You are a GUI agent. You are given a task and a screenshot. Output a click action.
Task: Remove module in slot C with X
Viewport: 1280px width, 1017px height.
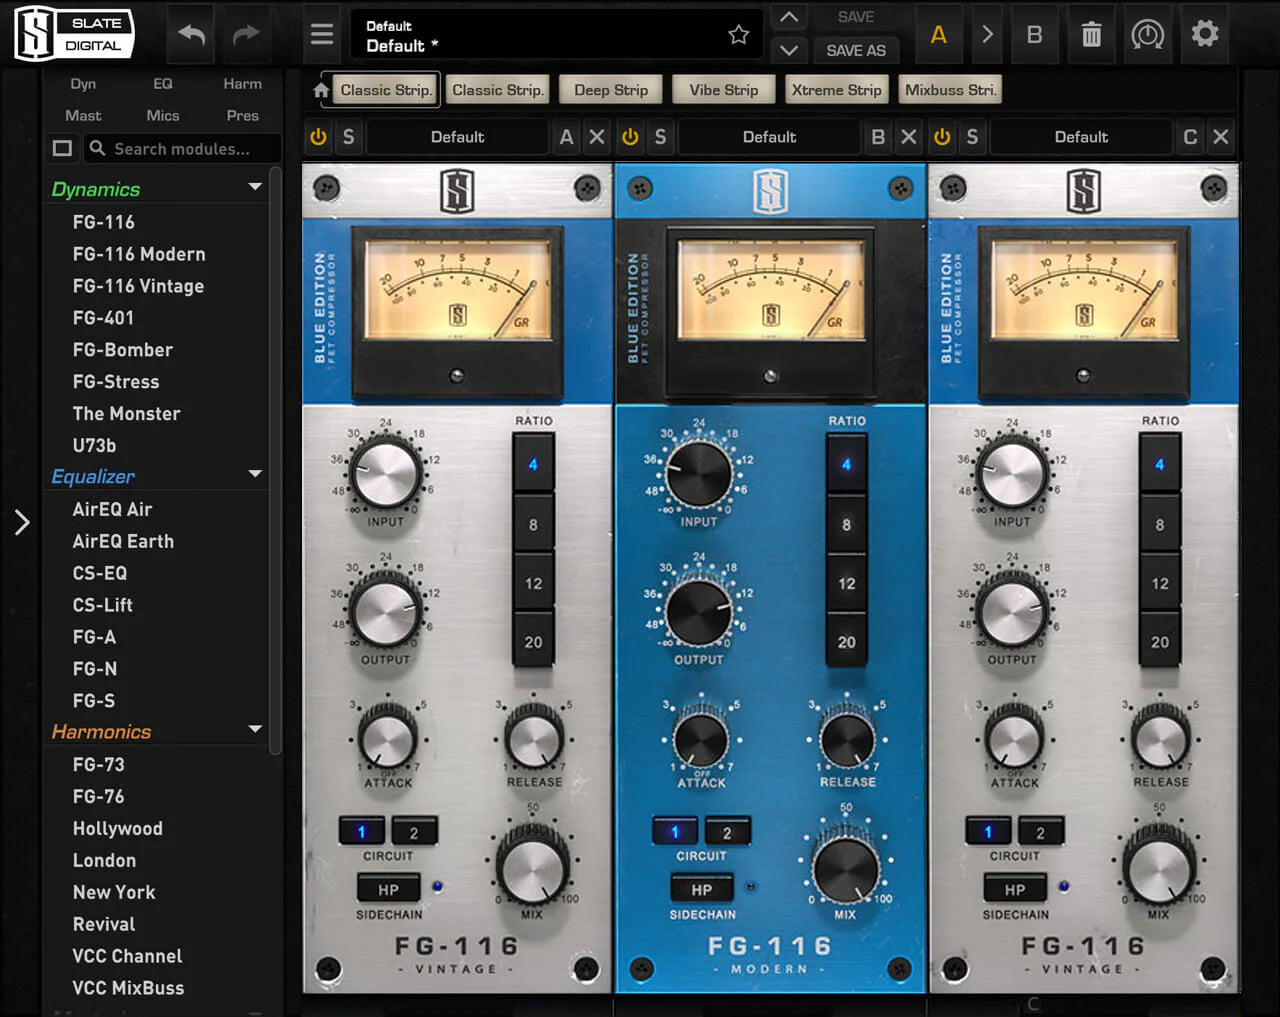(x=1221, y=137)
